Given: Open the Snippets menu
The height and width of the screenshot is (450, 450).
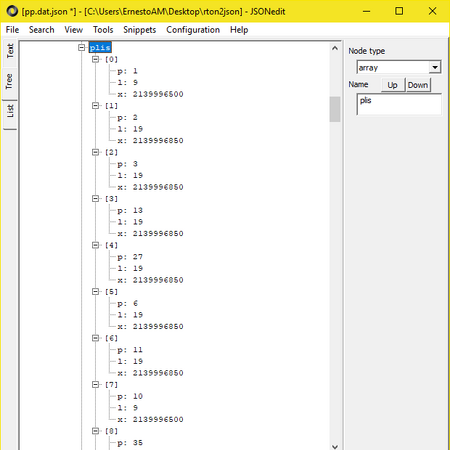Looking at the screenshot, I should point(140,30).
